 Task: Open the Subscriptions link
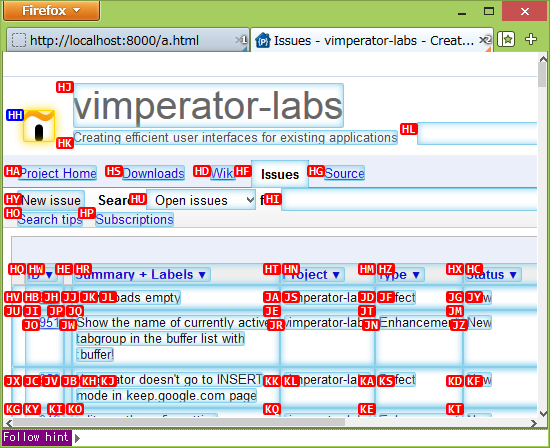[135, 220]
